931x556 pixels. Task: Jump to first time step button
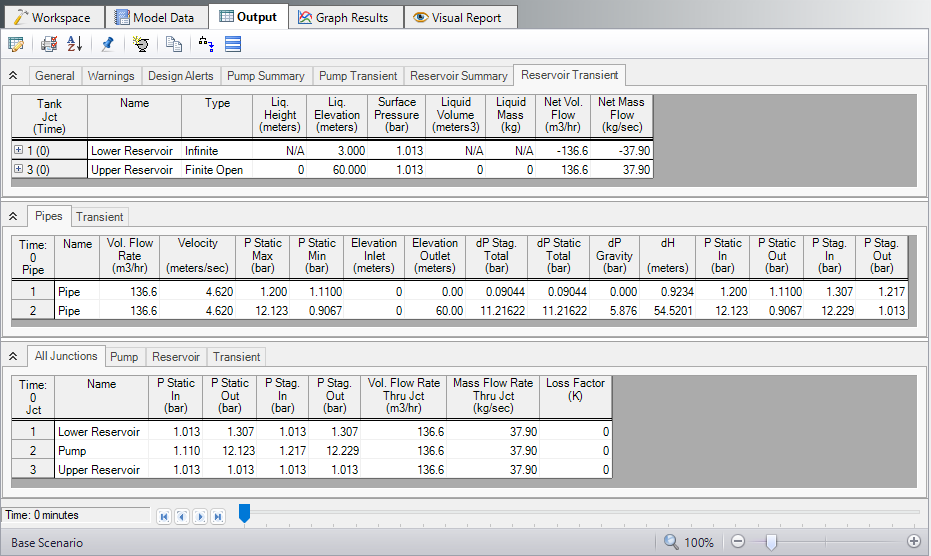pyautogui.click(x=164, y=516)
